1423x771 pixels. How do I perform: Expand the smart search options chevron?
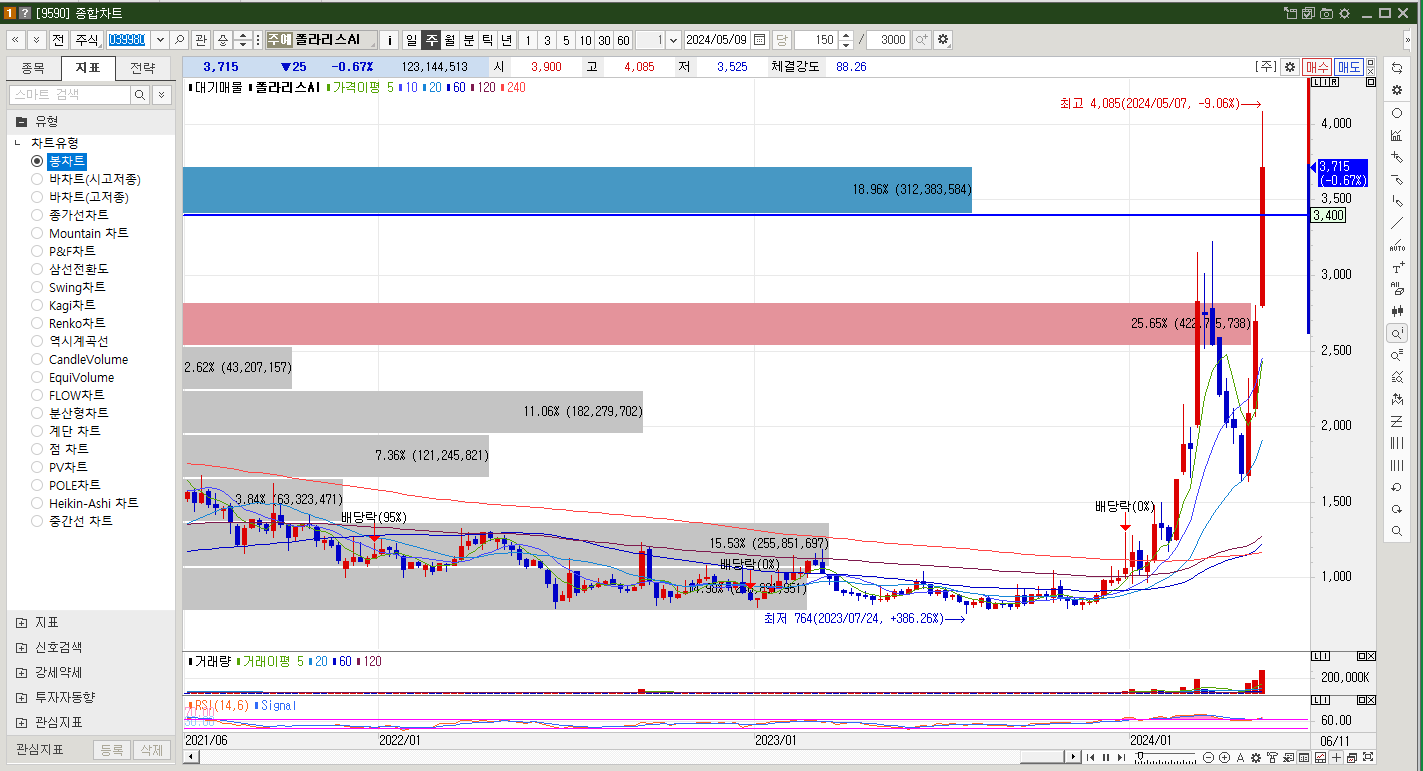click(162, 94)
